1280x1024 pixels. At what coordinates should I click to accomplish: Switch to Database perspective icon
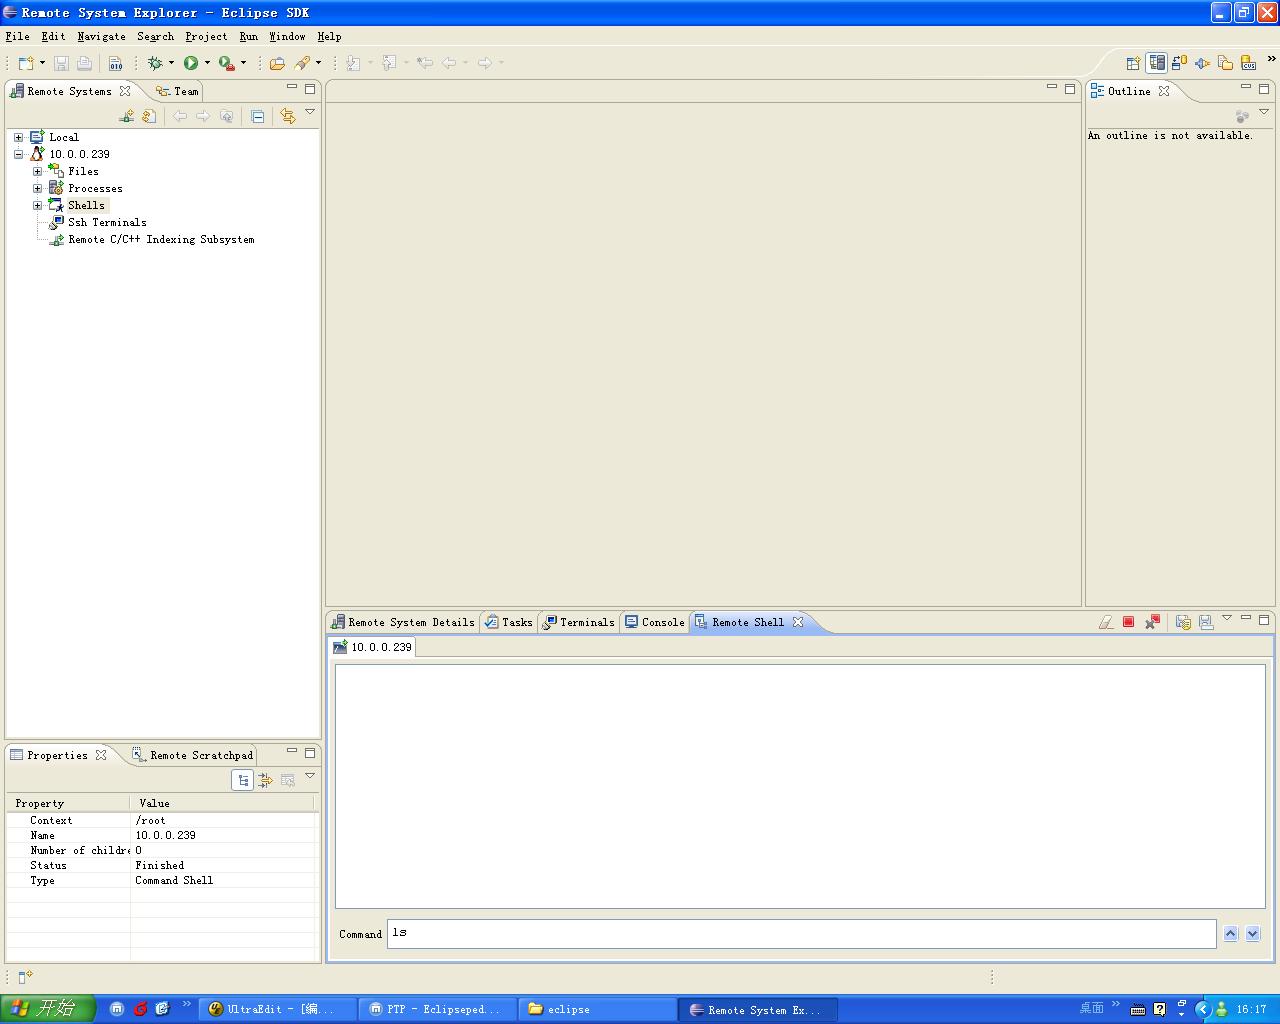pos(1180,63)
